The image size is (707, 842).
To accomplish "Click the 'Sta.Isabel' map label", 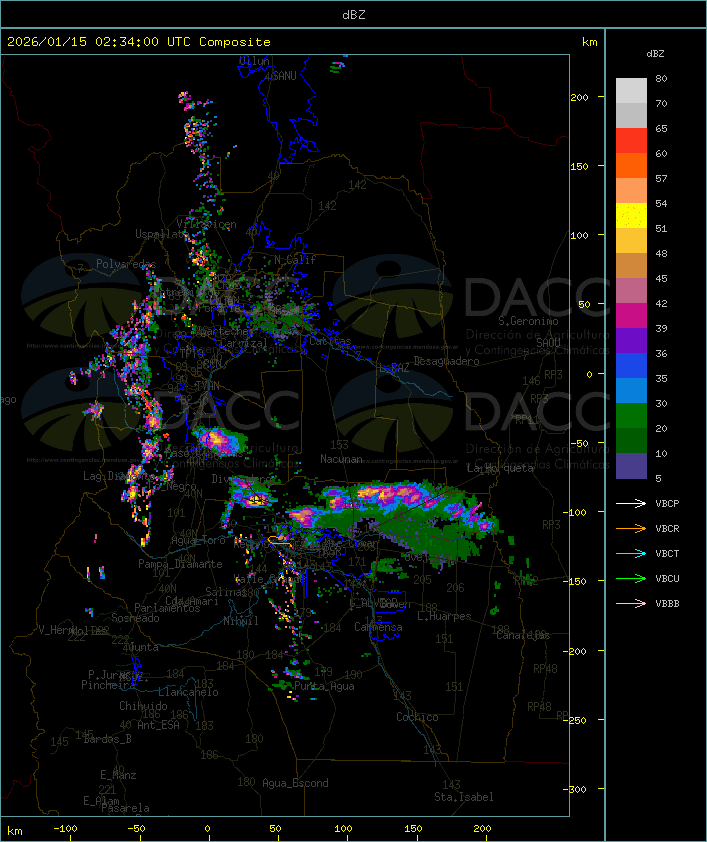I will 464,797.
